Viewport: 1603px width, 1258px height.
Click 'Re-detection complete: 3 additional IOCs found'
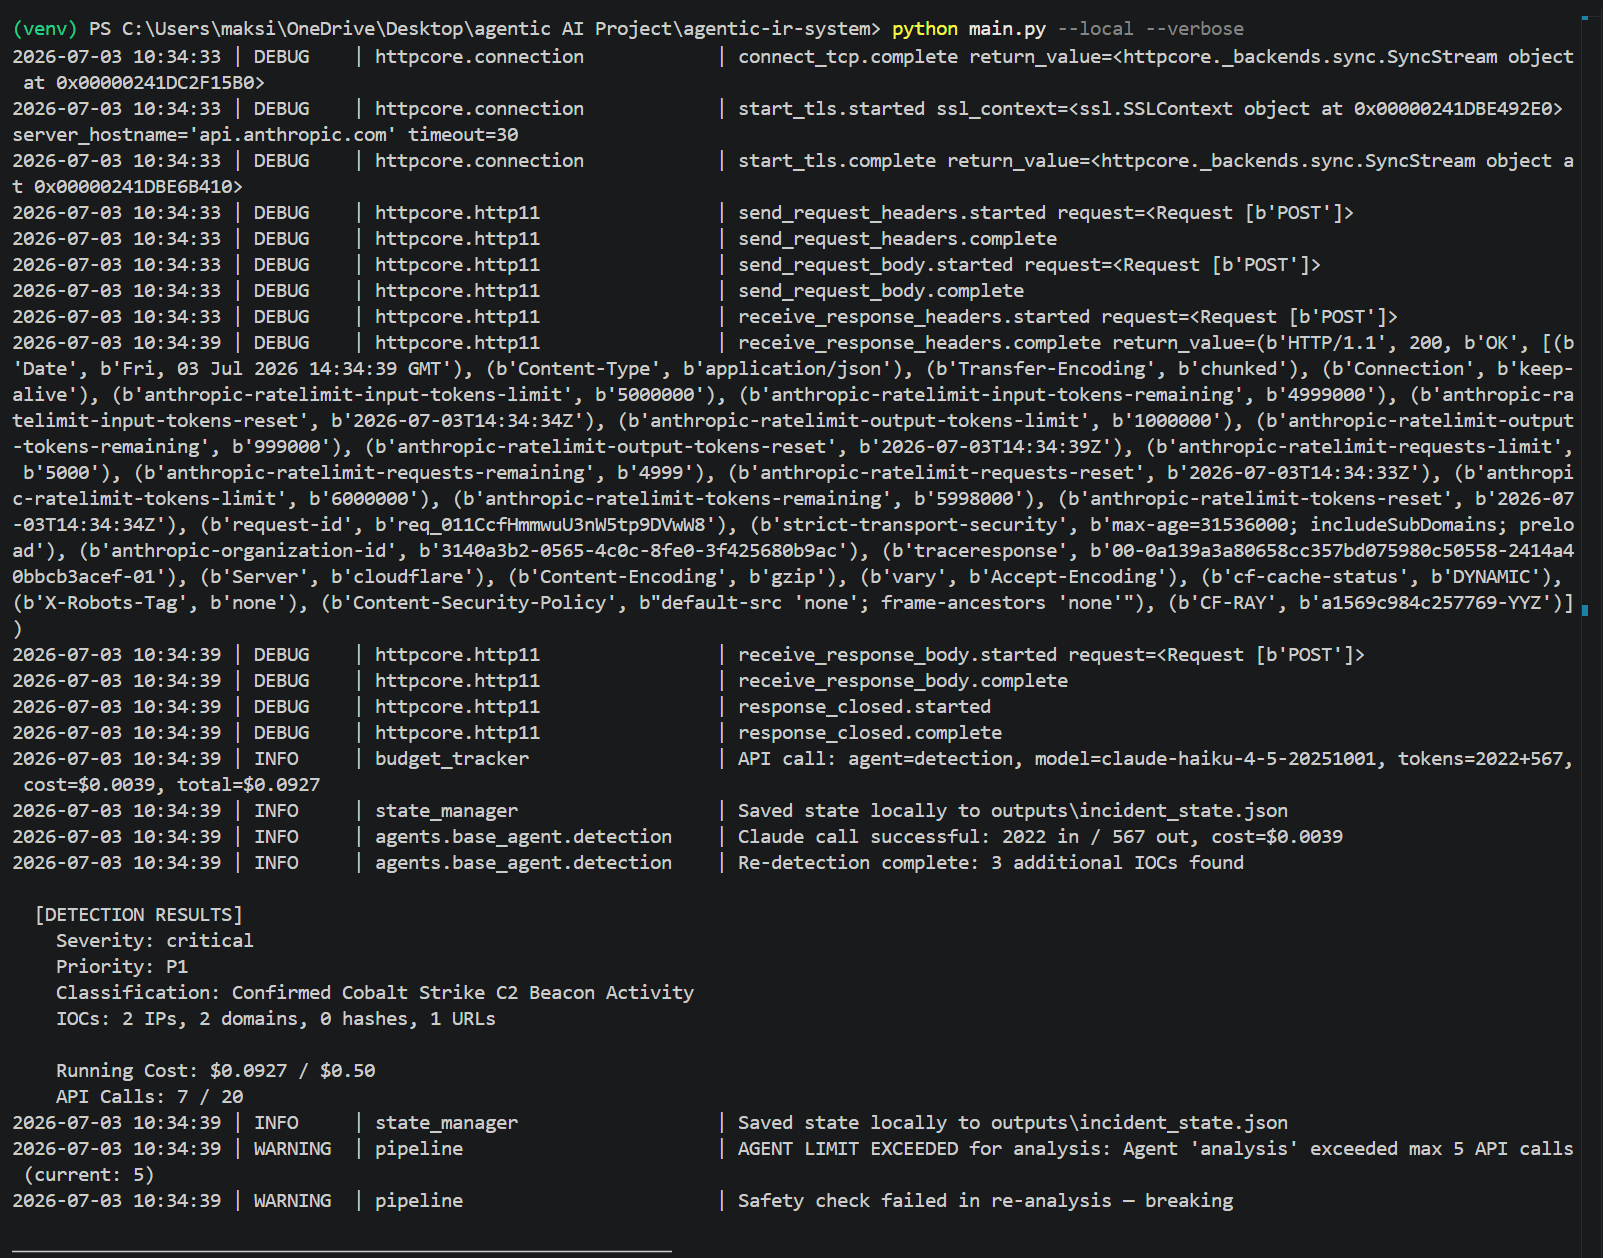[x=991, y=863]
